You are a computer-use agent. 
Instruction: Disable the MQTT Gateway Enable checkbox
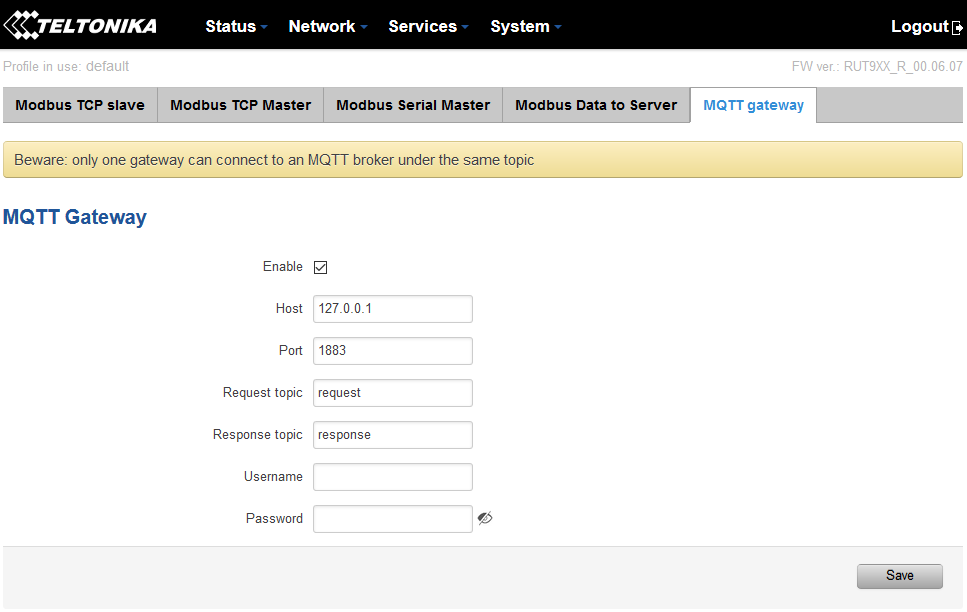coord(320,266)
